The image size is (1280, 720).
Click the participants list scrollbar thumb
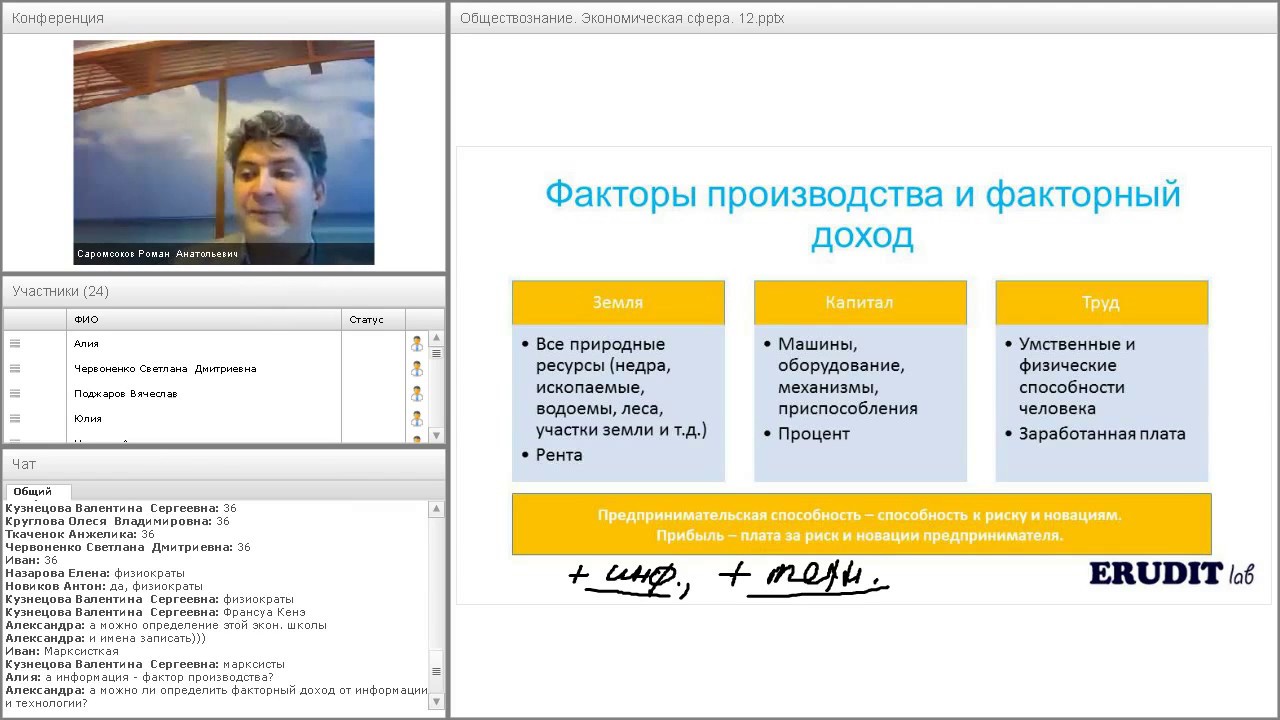436,353
